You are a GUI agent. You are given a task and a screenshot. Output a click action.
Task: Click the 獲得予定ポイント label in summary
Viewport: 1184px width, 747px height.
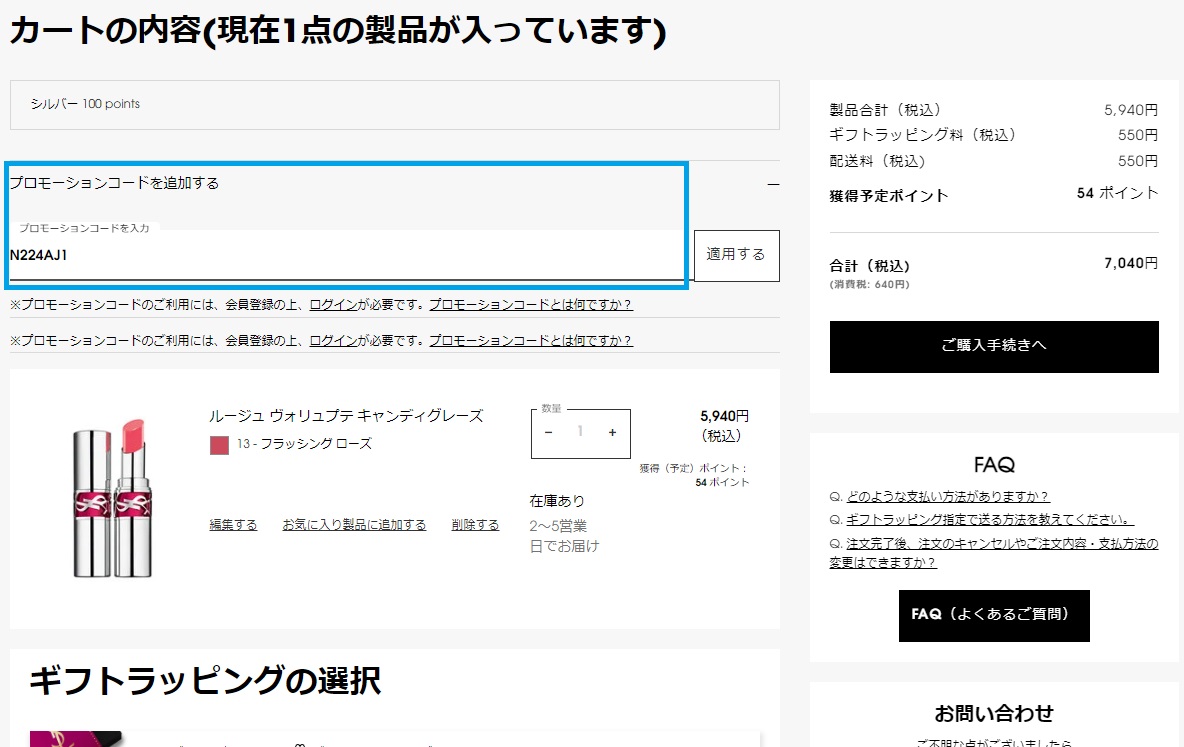tap(889, 196)
